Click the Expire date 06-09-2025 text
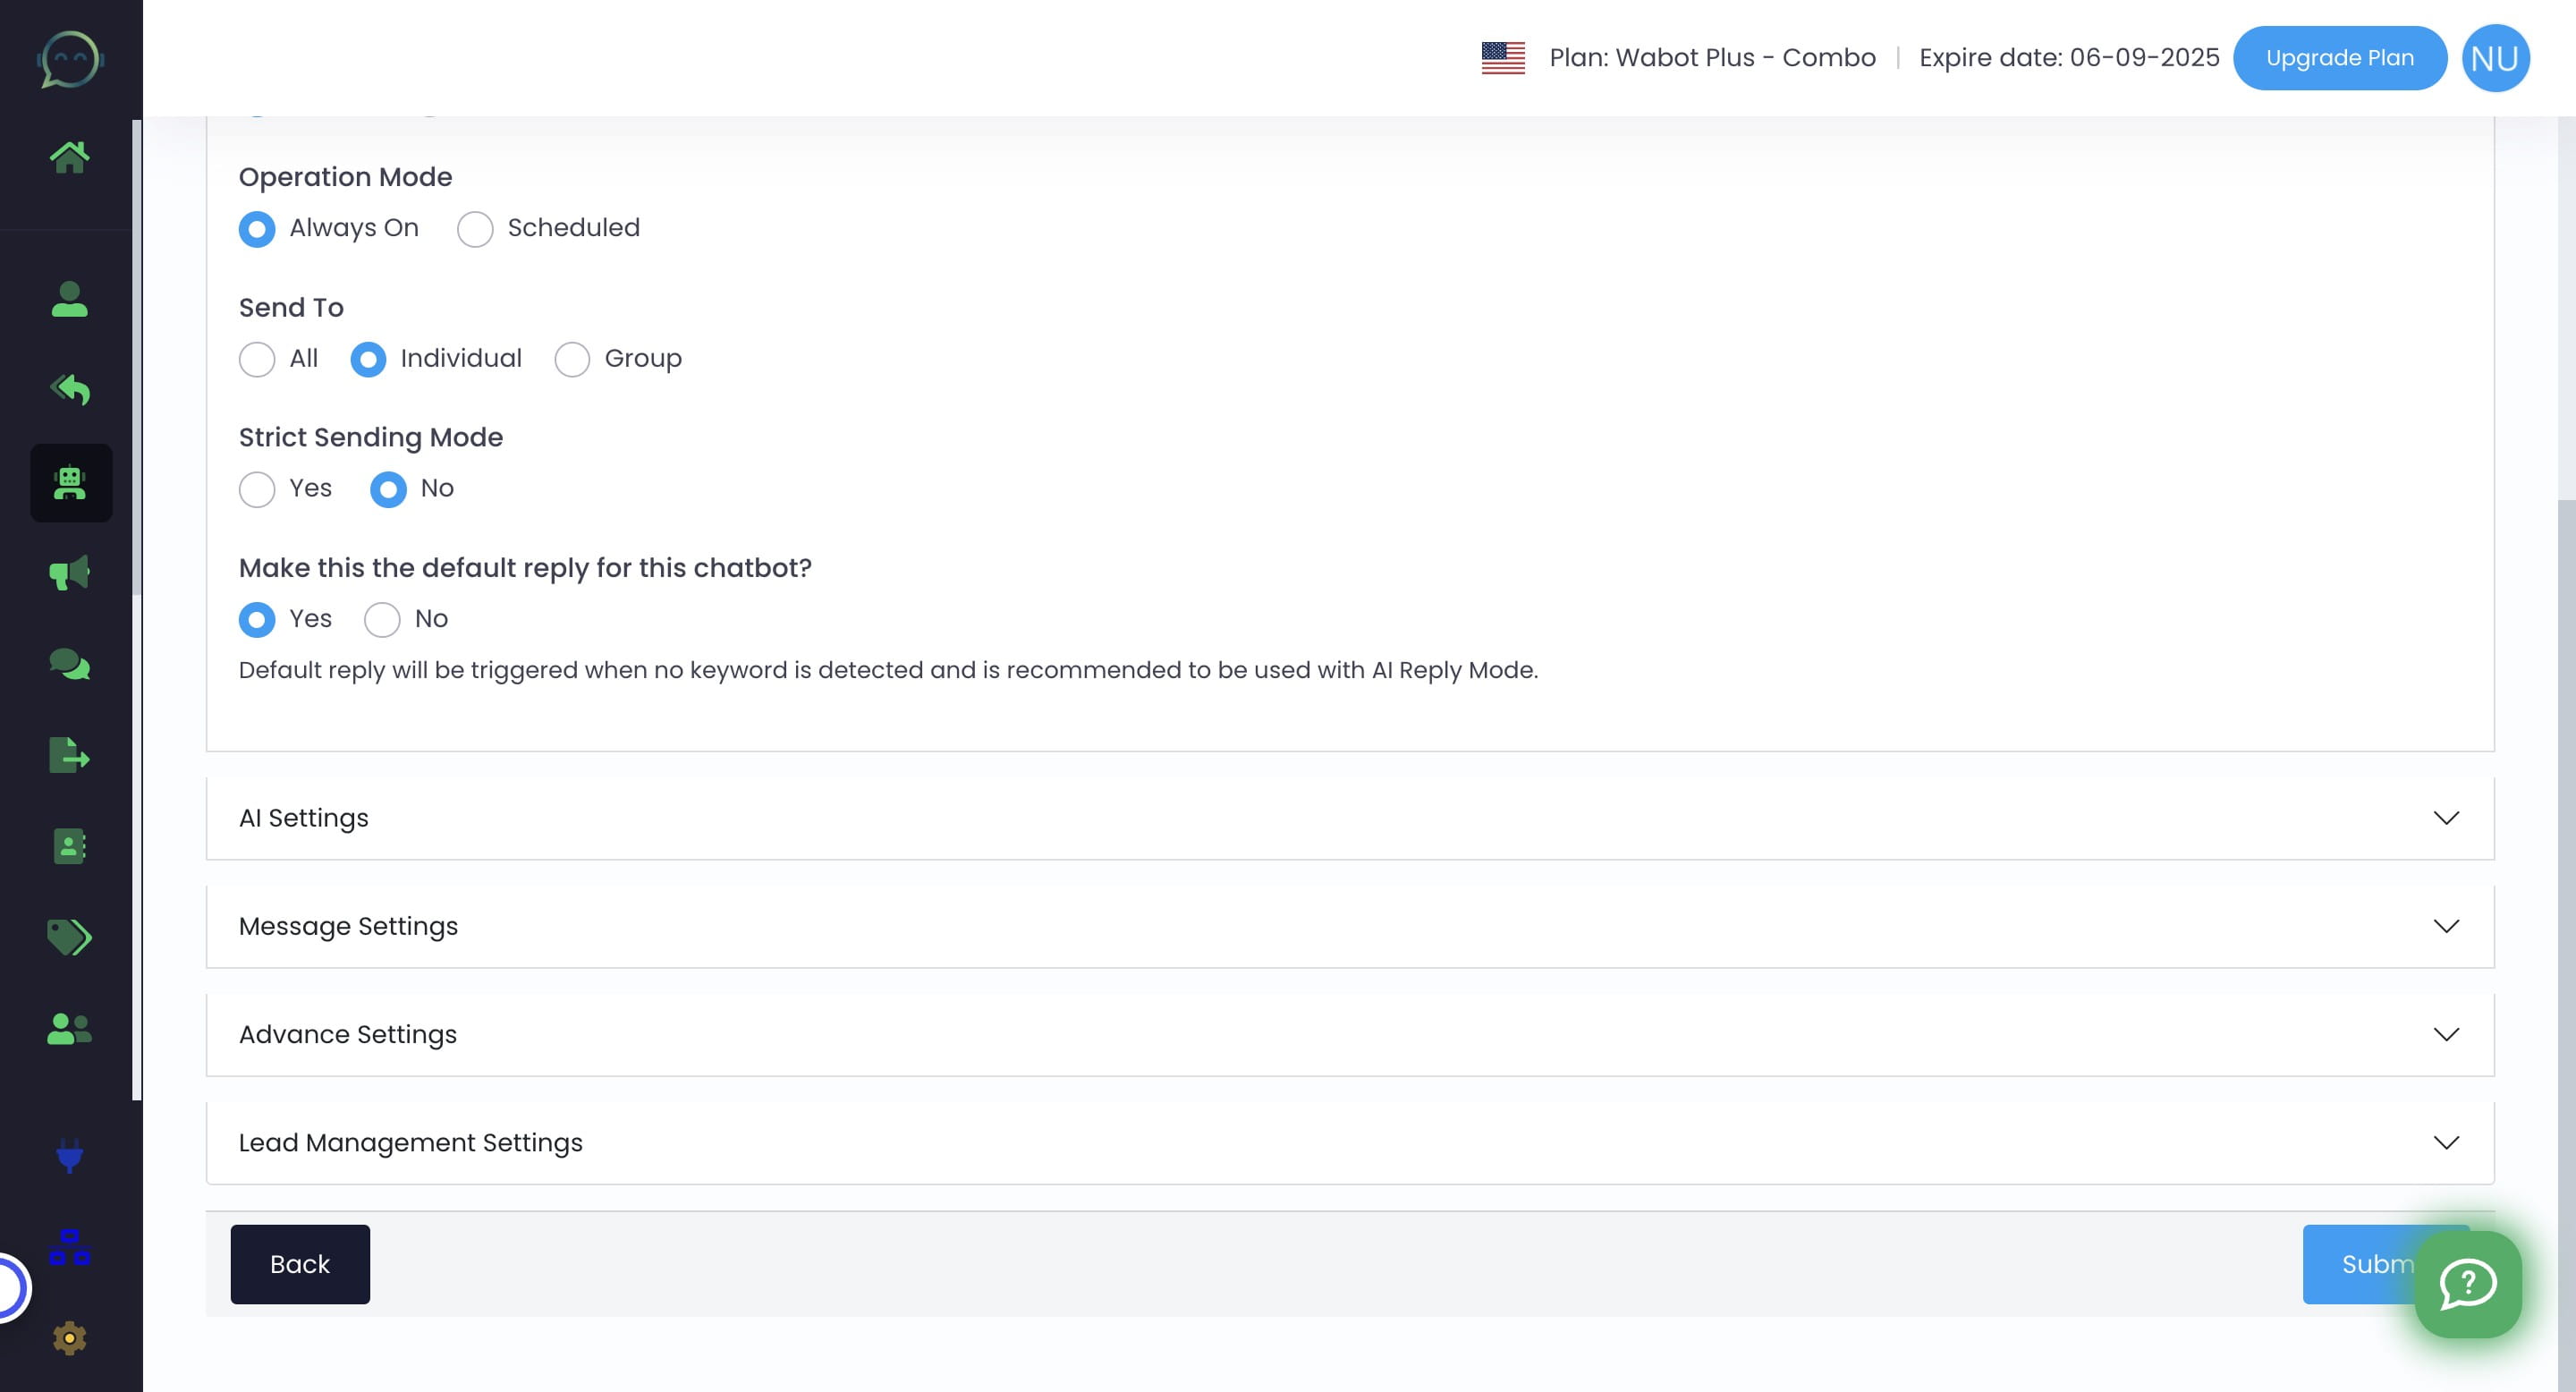The width and height of the screenshot is (2576, 1392). pyautogui.click(x=2069, y=58)
